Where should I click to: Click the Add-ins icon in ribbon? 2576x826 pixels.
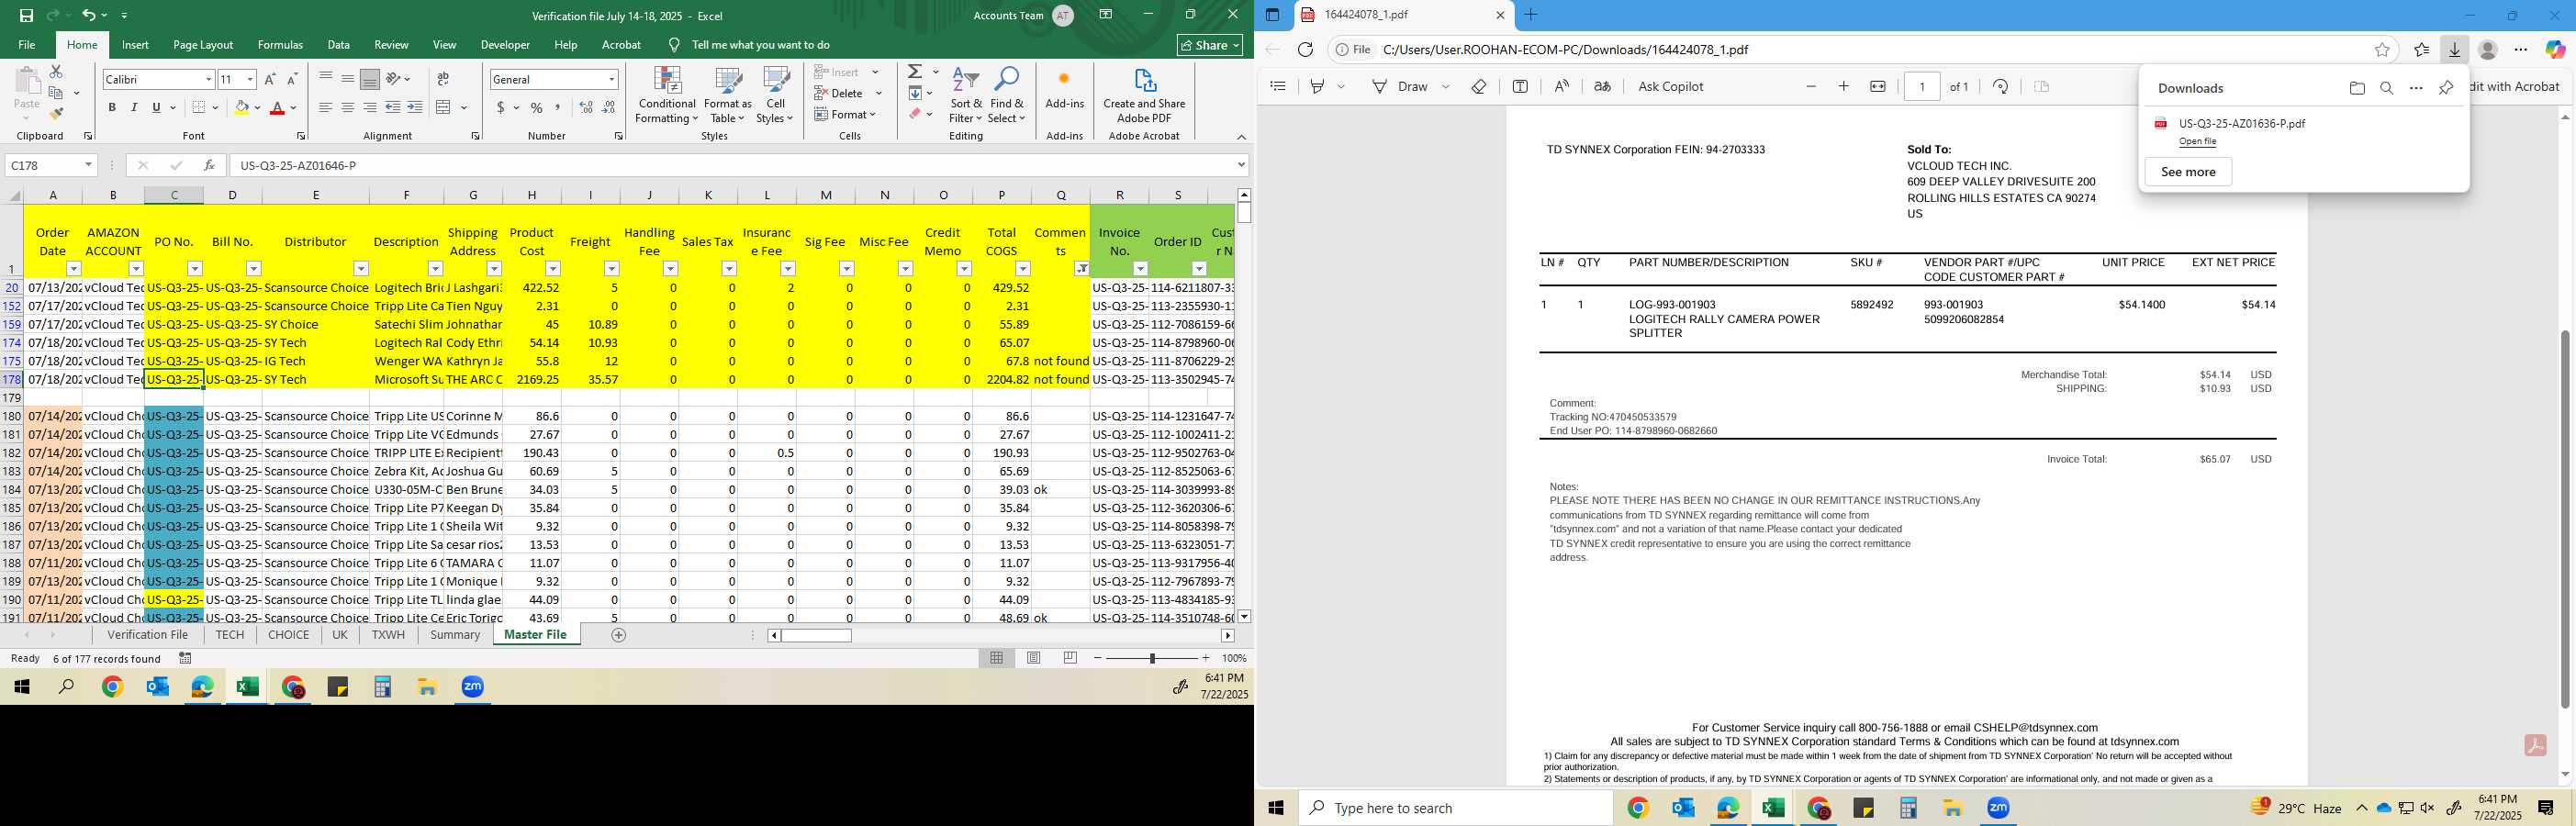(1064, 88)
